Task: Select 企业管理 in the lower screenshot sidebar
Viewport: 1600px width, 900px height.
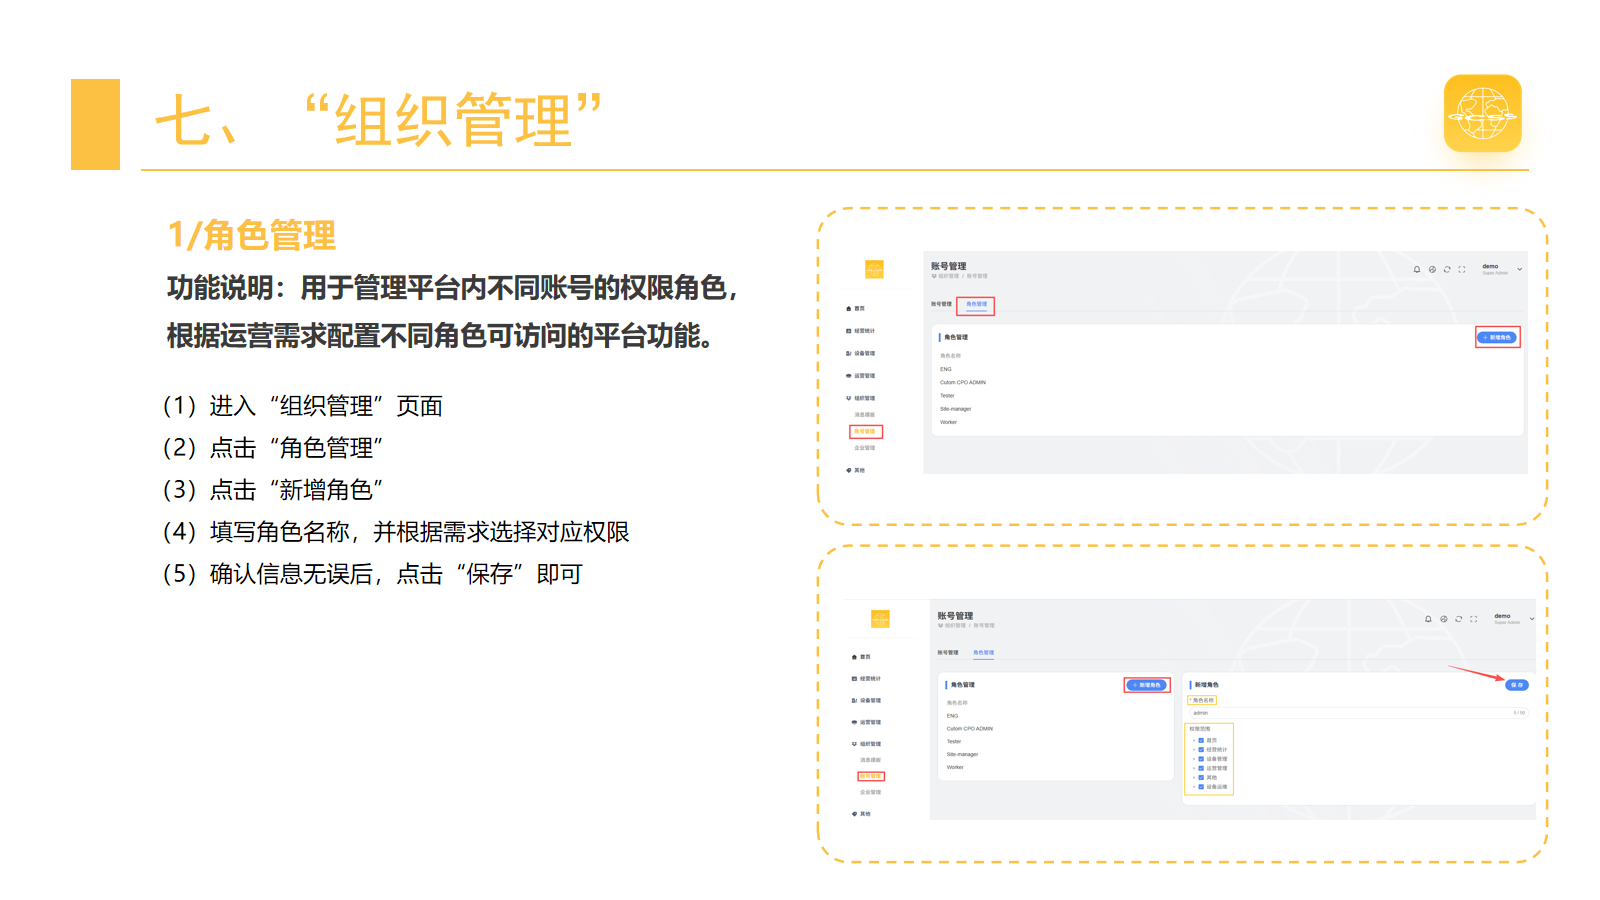Action: 870,792
